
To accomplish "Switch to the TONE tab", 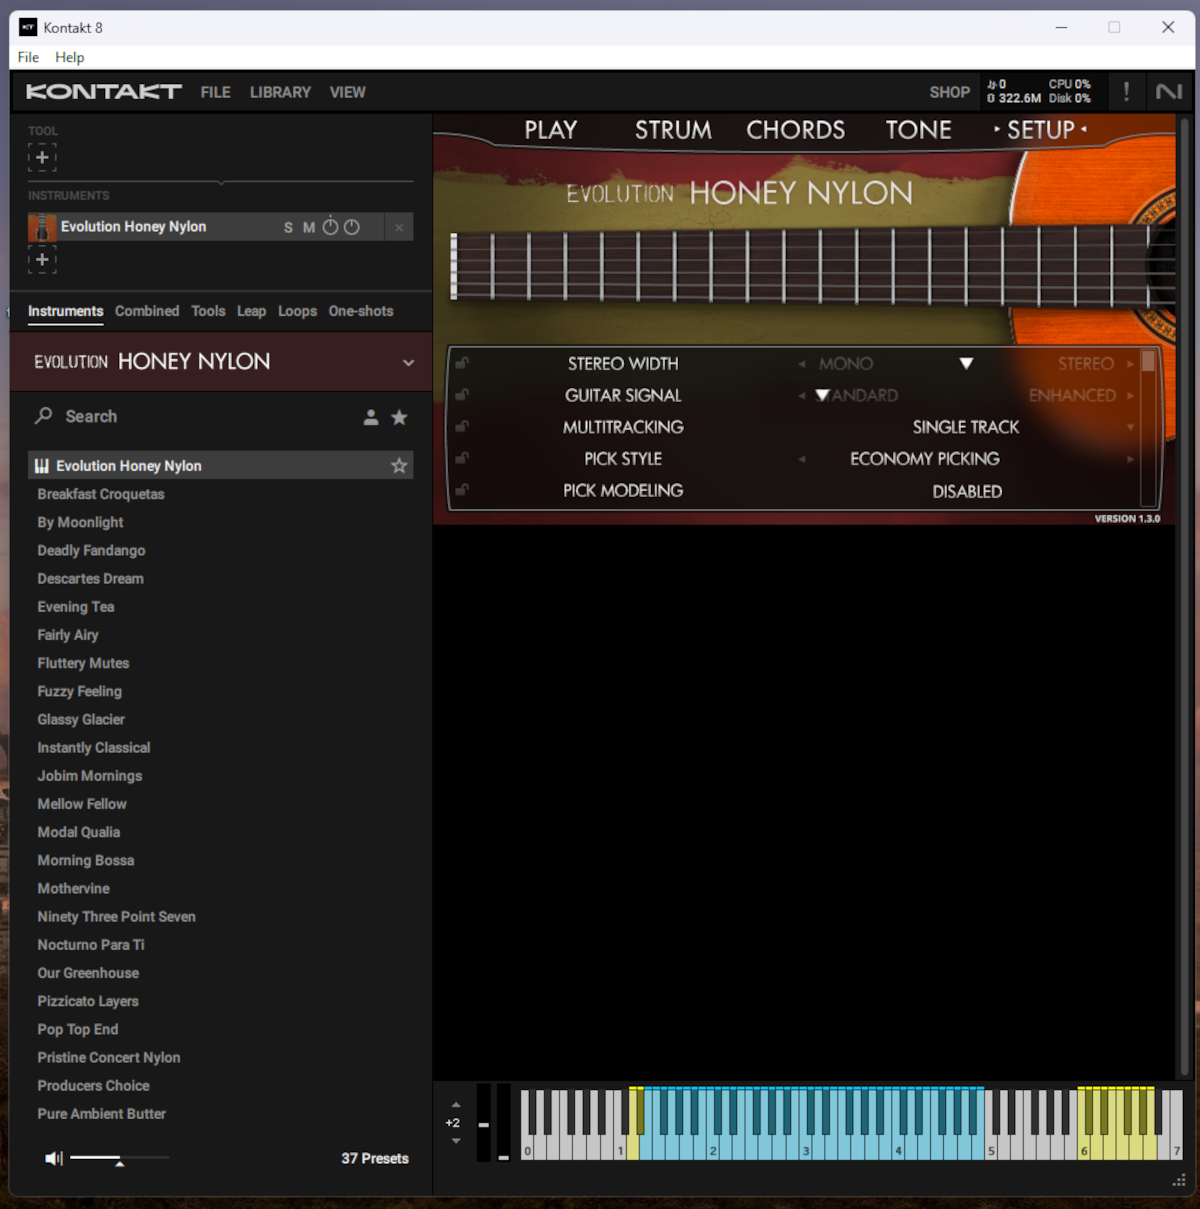I will coord(919,130).
